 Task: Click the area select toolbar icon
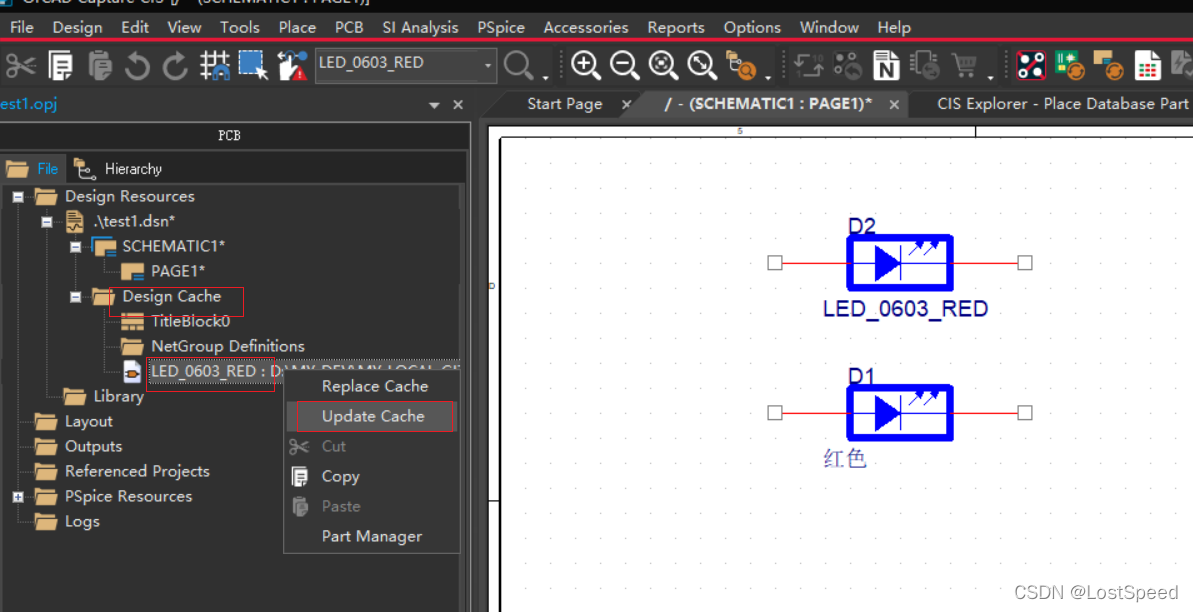(252, 66)
